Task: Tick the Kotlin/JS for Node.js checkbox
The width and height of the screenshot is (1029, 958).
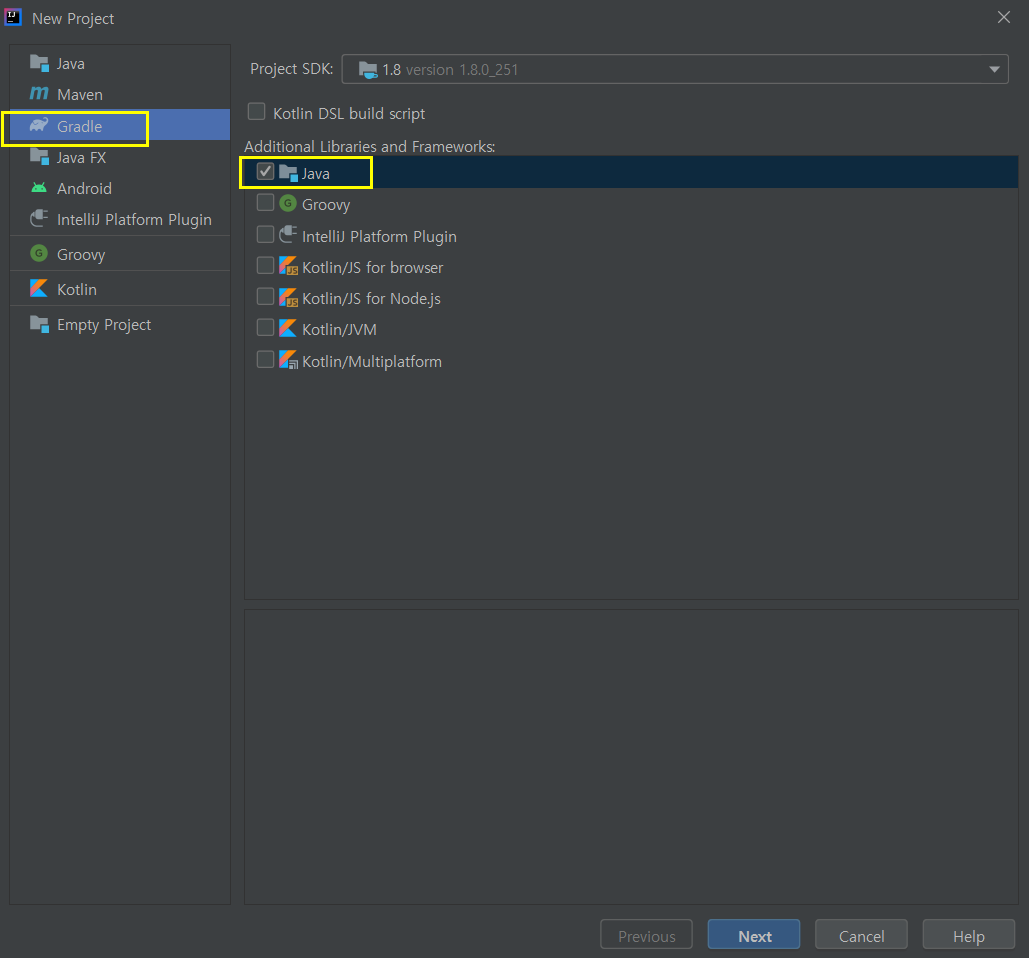Action: 265,297
